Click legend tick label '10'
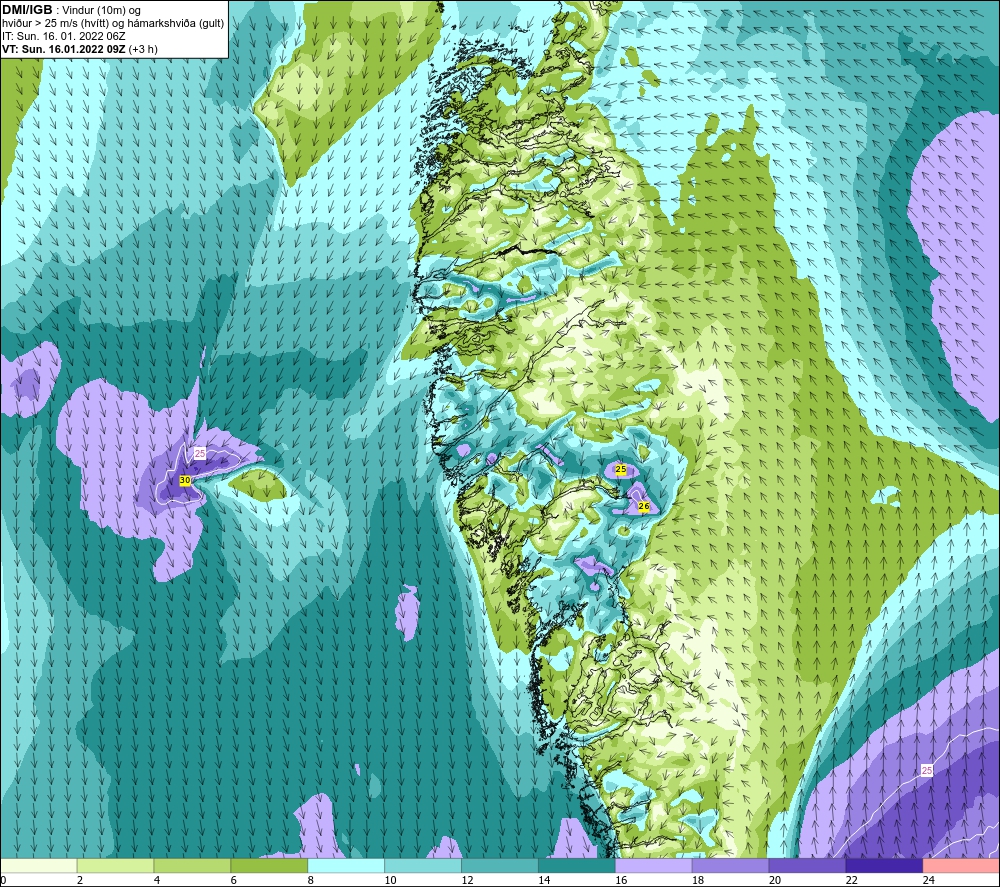Image resolution: width=1000 pixels, height=887 pixels. click(x=390, y=880)
